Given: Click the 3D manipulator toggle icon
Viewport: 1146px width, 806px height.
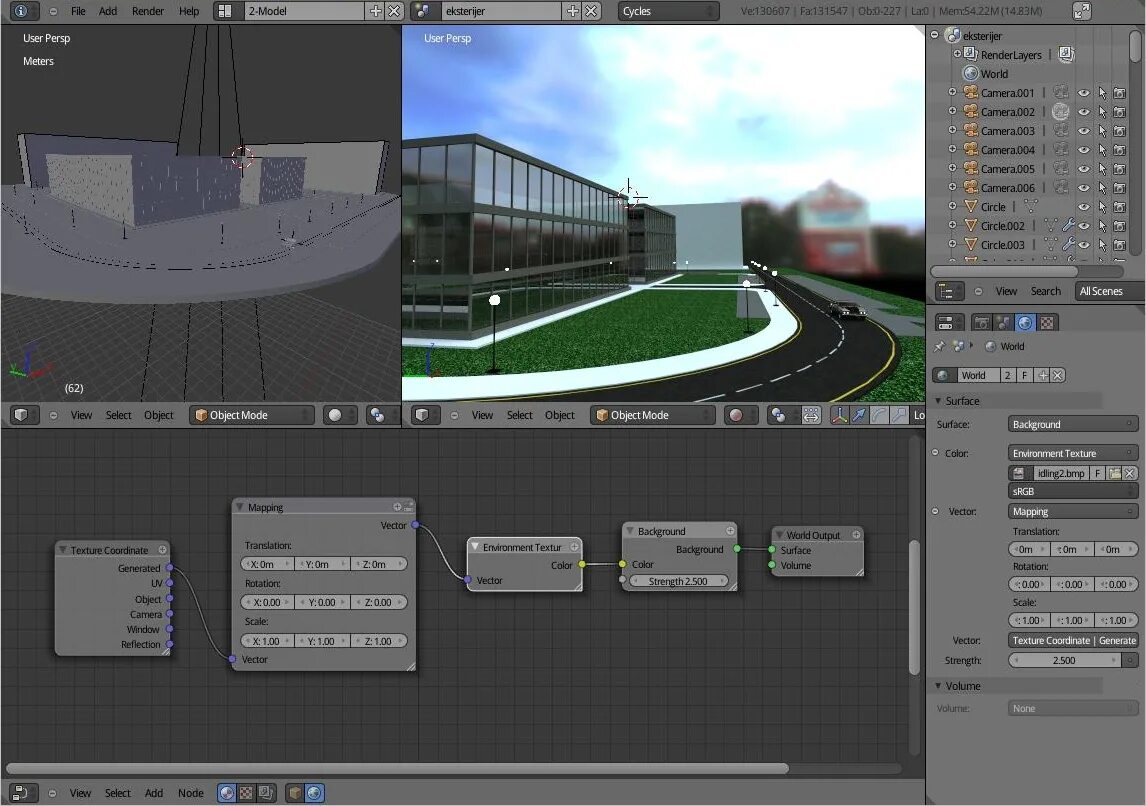Looking at the screenshot, I should click(x=839, y=415).
